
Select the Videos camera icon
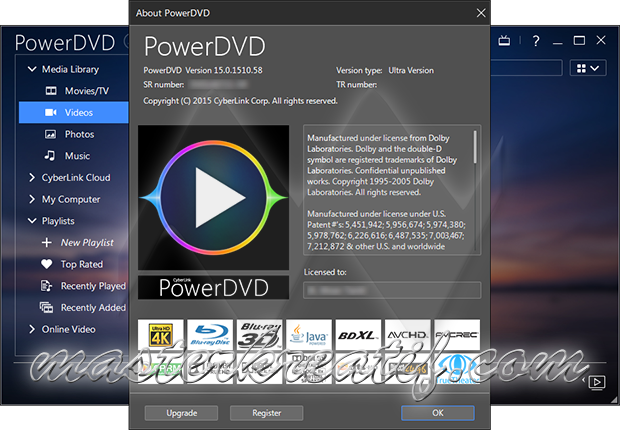click(x=51, y=112)
